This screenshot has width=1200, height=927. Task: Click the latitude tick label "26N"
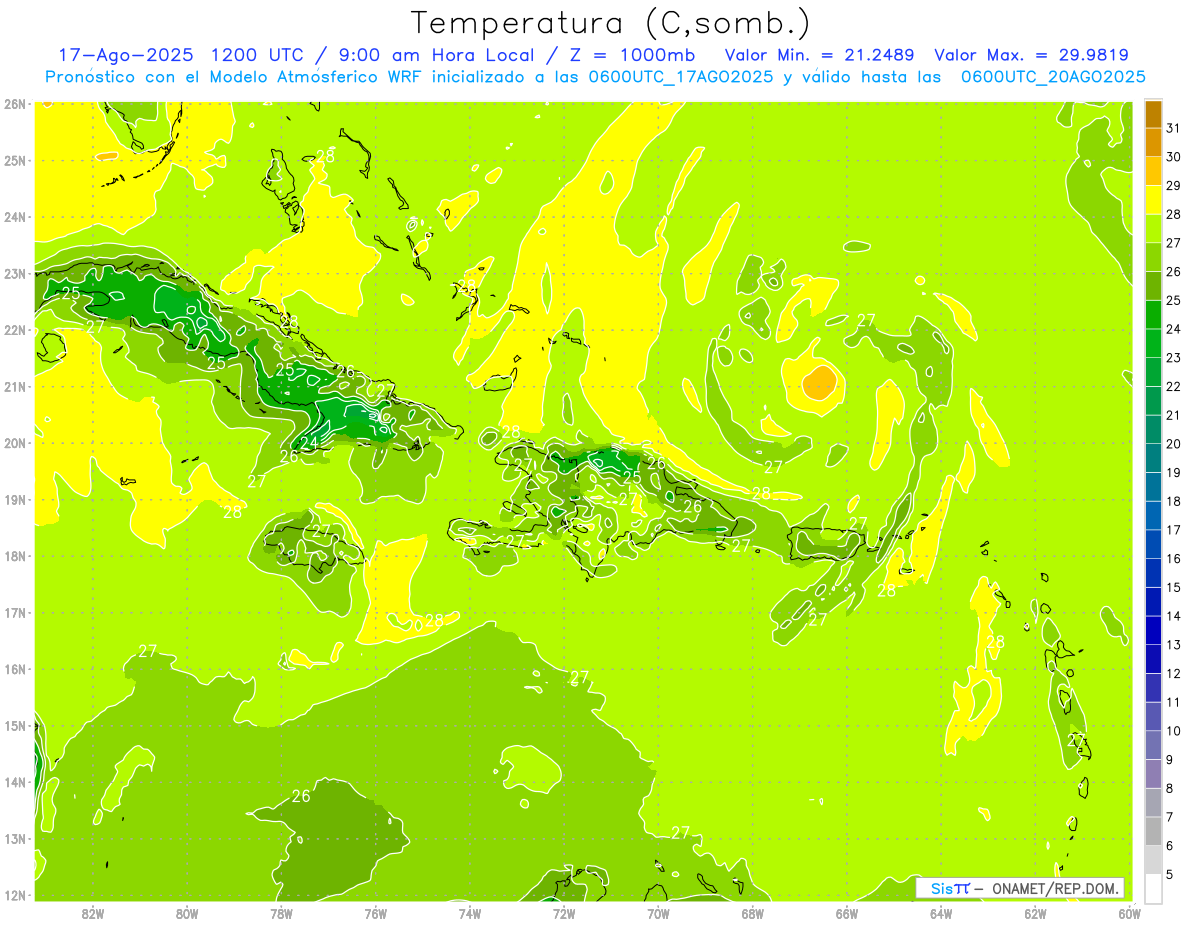14,104
